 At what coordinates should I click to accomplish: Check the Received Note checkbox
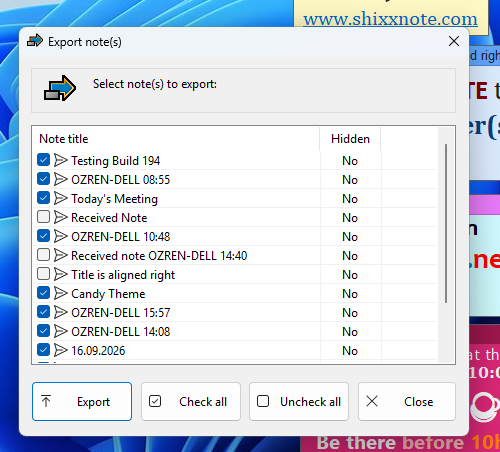pyautogui.click(x=43, y=217)
